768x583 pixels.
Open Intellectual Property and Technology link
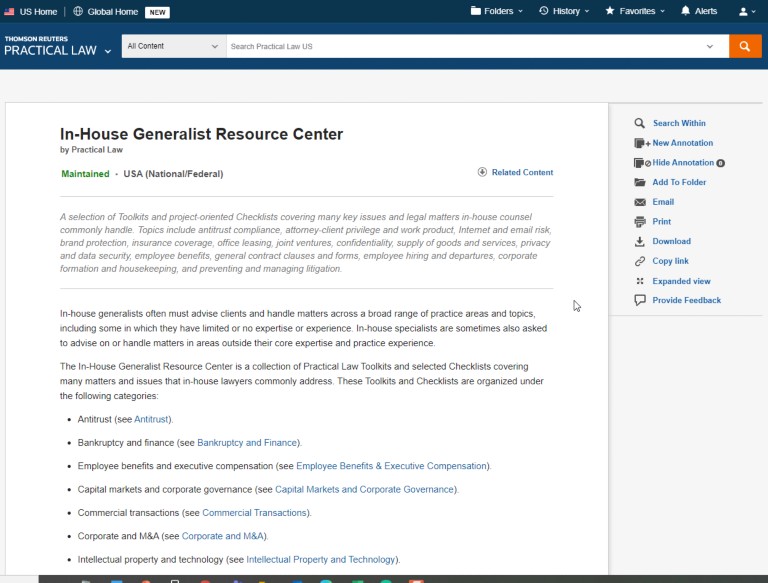pos(321,559)
